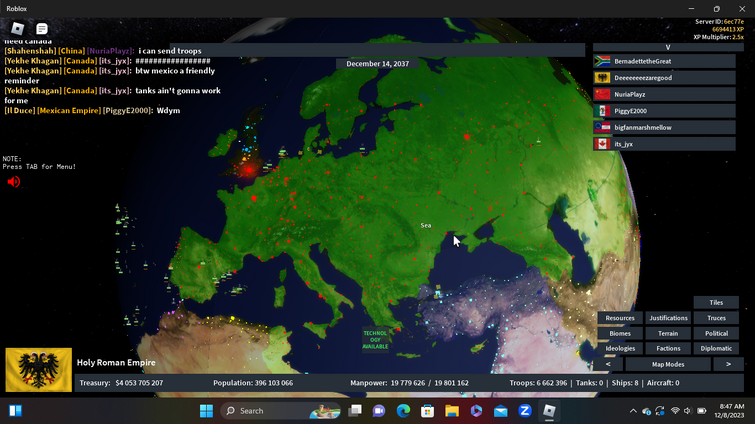Click the Holy Roman Empire country name
Viewport: 755px width, 424px height.
116,362
